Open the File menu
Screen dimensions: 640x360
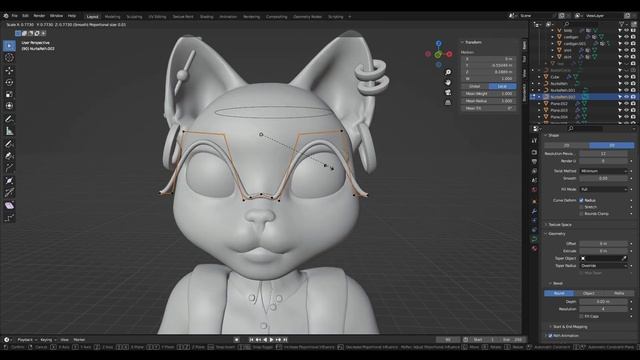(x=15, y=16)
